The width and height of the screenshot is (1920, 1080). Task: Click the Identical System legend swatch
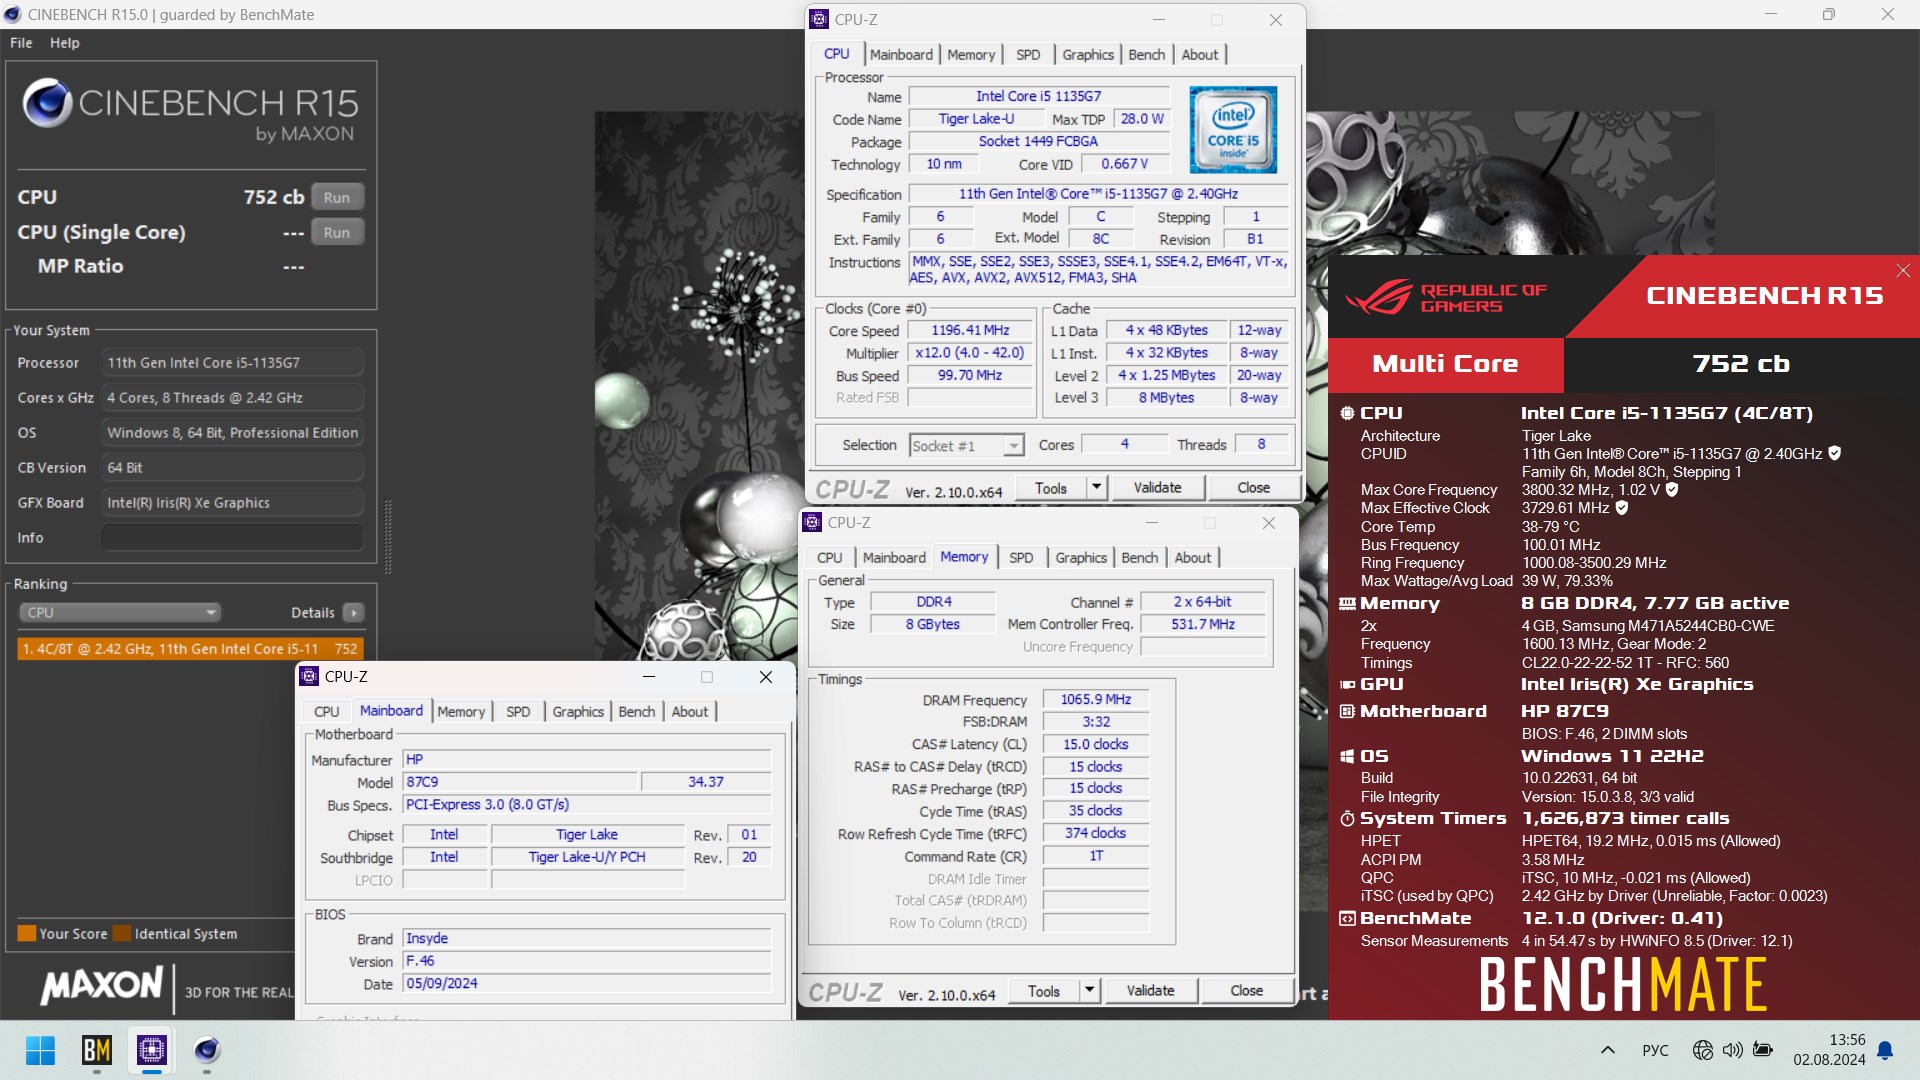click(122, 934)
